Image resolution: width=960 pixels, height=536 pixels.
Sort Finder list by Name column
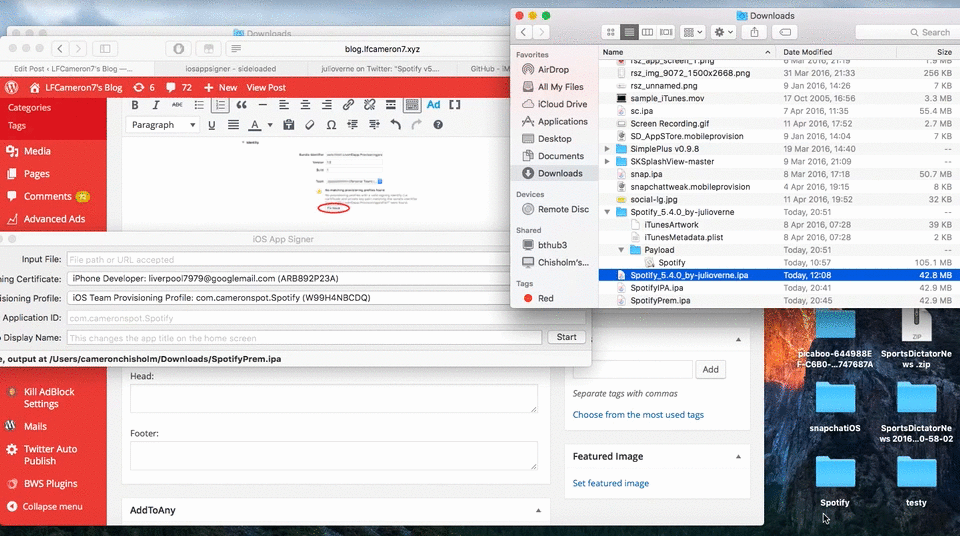pyautogui.click(x=686, y=52)
